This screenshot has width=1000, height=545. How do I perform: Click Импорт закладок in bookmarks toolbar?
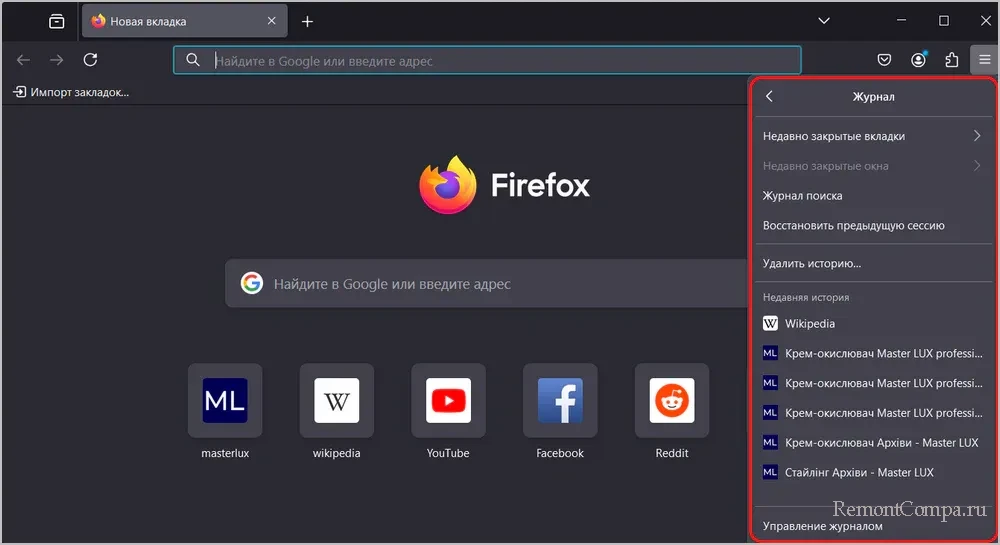tap(71, 92)
